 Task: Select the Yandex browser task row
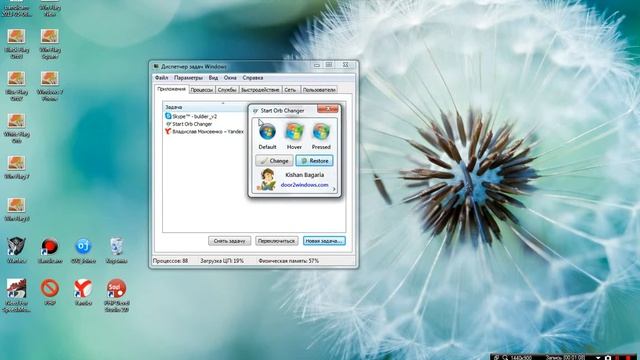(205, 131)
